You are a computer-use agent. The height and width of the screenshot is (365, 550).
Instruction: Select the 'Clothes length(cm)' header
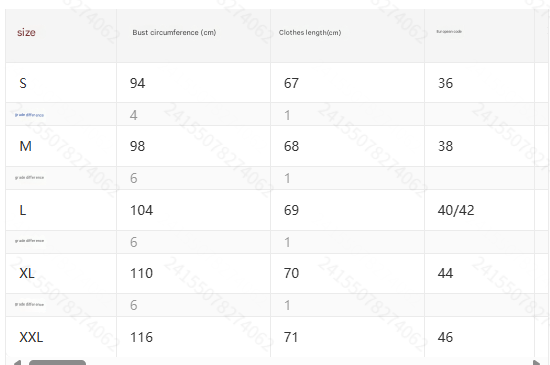(x=310, y=32)
